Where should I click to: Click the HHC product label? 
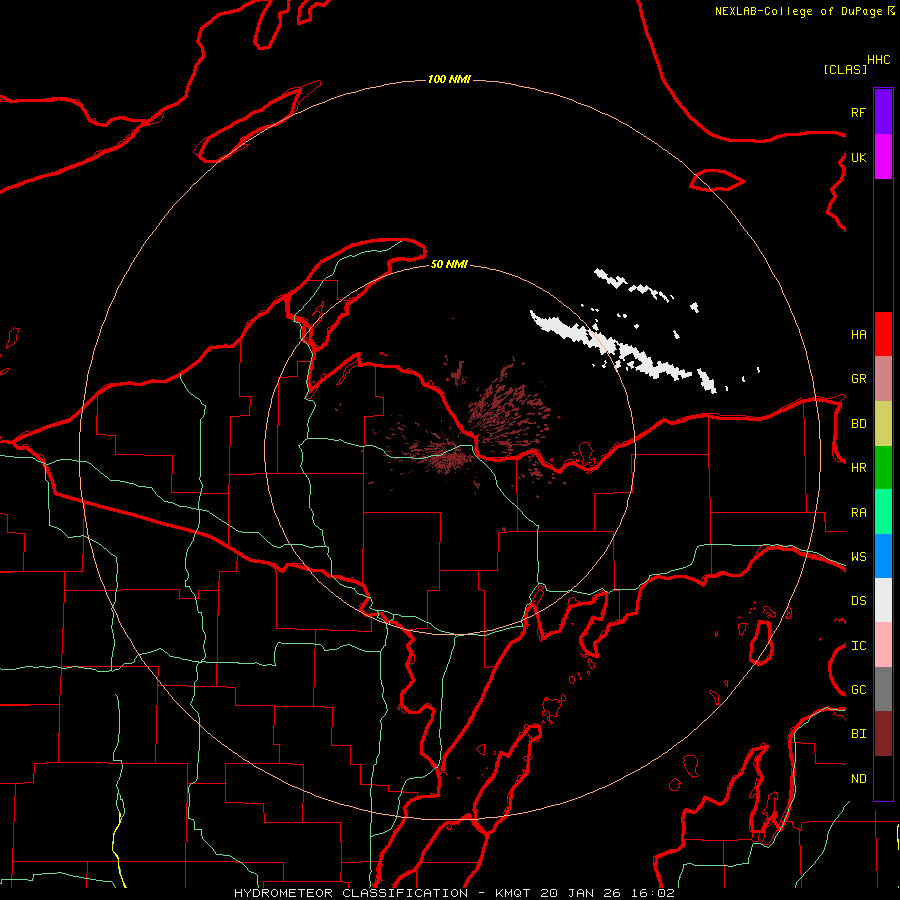(879, 60)
